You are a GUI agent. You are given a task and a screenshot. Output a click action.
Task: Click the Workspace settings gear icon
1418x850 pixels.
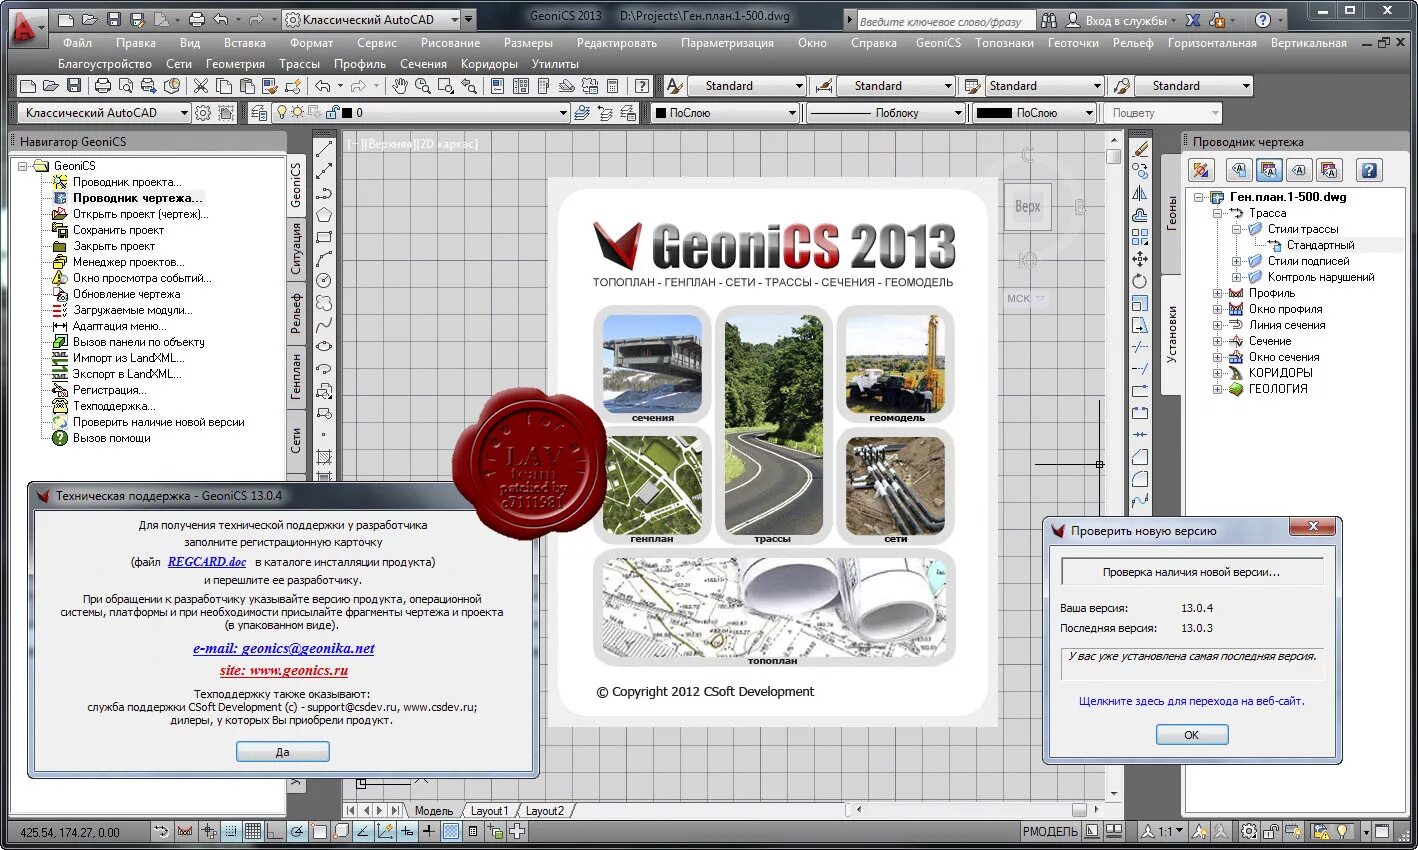[203, 113]
